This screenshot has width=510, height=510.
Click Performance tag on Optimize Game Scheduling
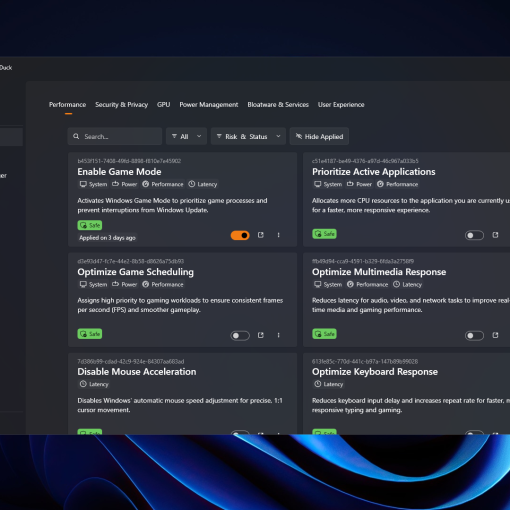pos(163,284)
